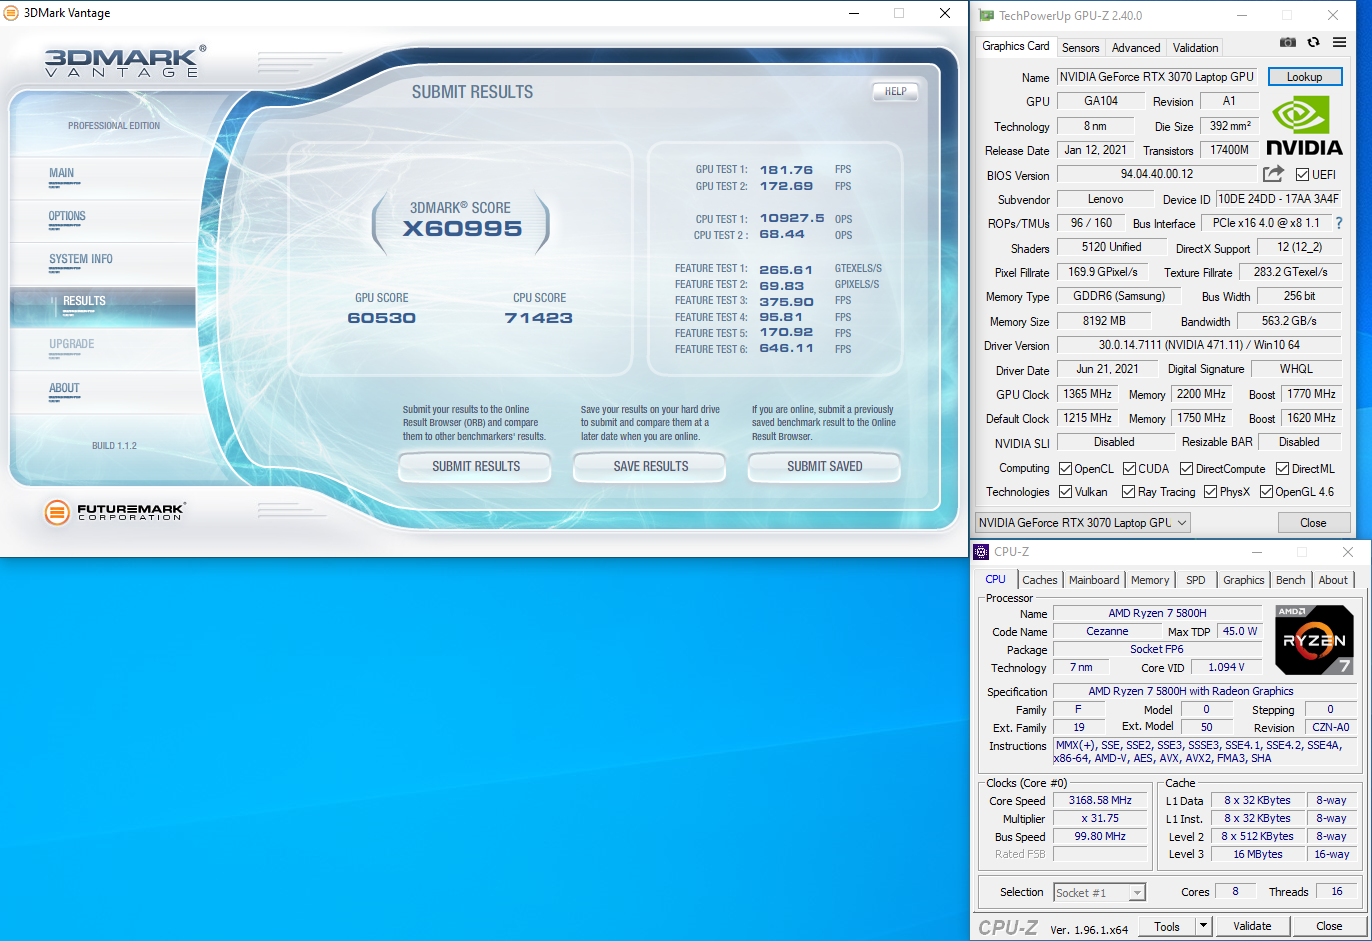Click the CPU-Z title bar app icon
1372x941 pixels.
(981, 552)
